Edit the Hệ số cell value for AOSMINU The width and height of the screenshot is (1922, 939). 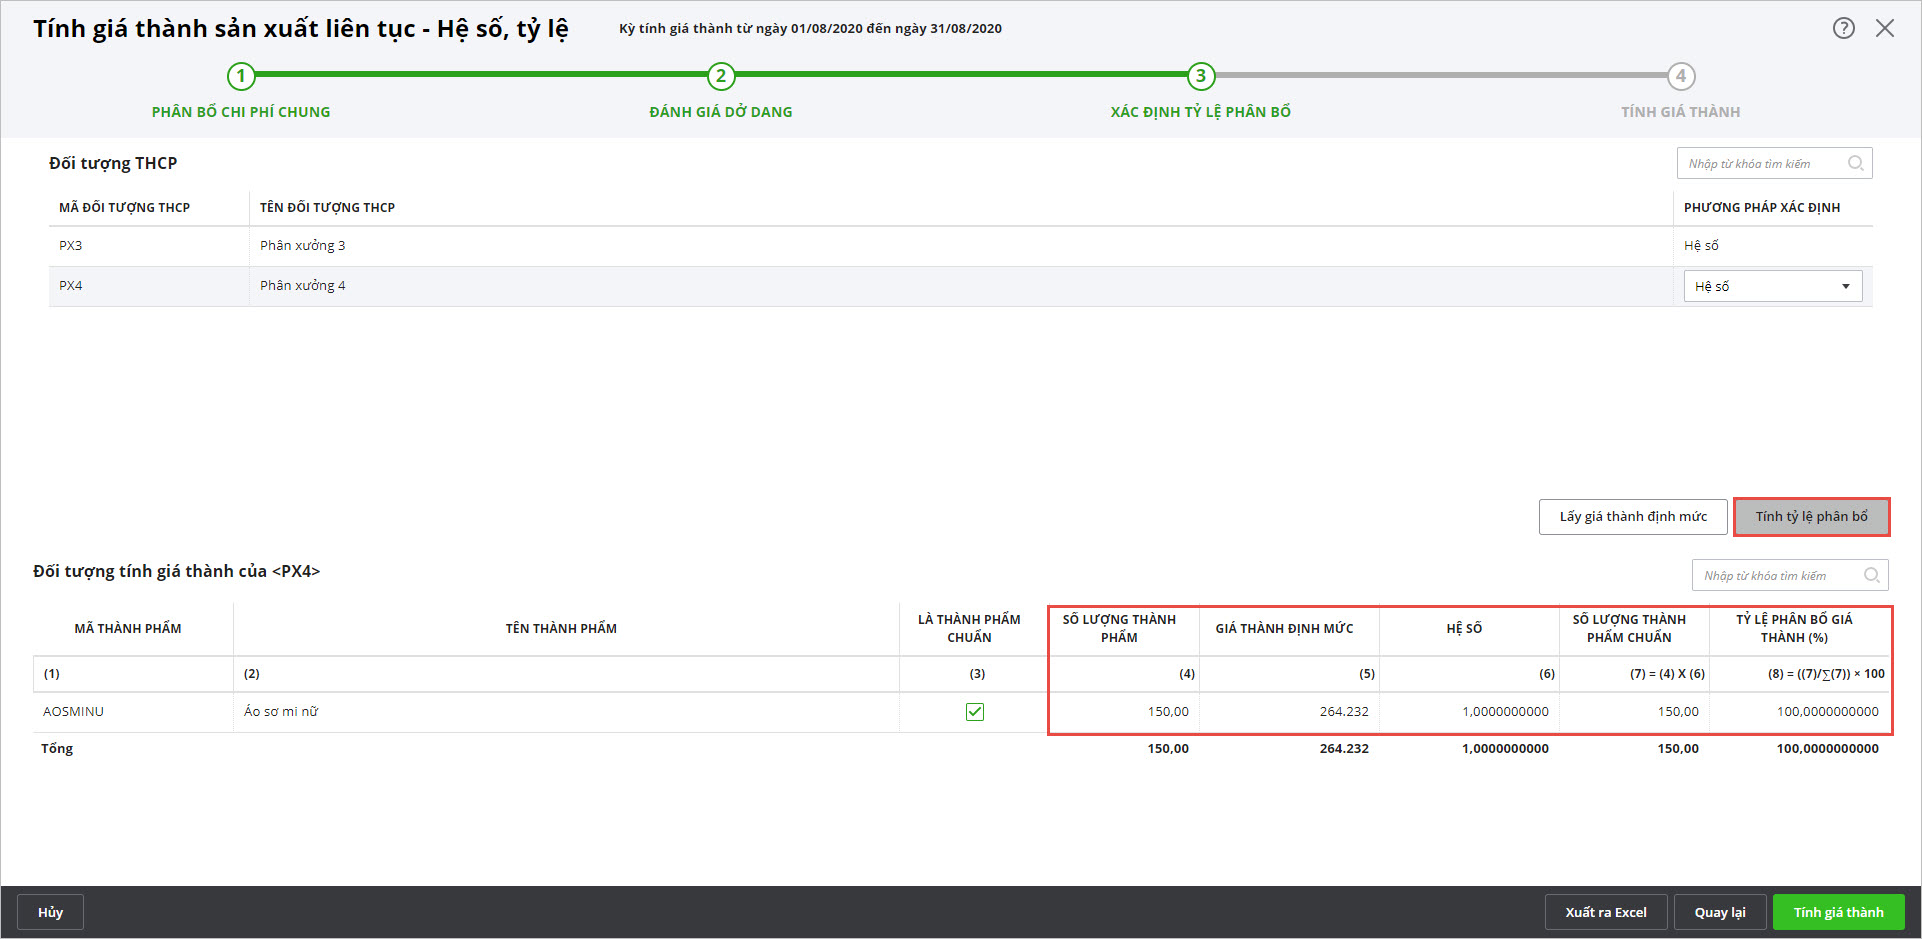pyautogui.click(x=1469, y=712)
